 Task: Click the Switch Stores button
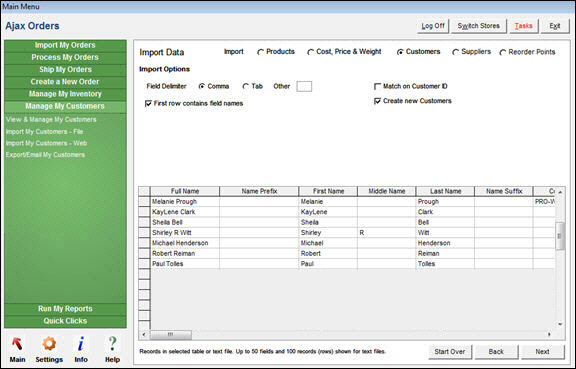(x=479, y=26)
